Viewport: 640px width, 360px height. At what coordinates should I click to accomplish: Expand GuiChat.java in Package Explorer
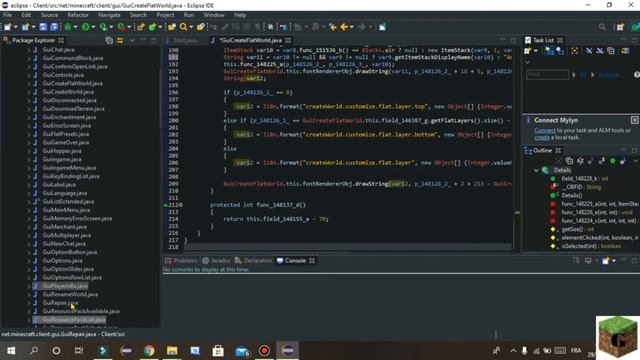[x=29, y=50]
